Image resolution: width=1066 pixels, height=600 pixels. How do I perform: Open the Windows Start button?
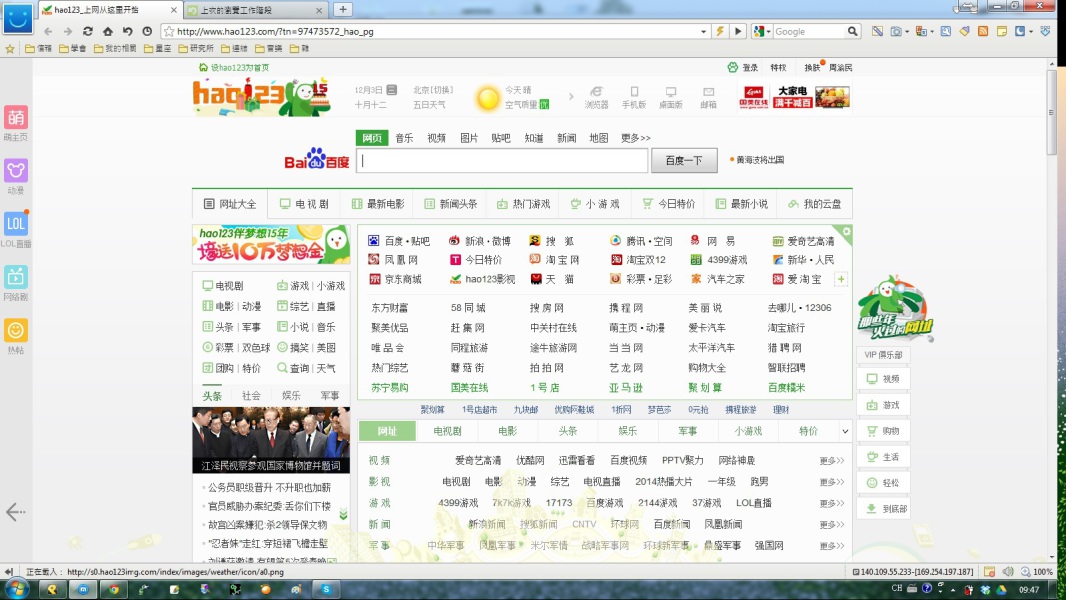pyautogui.click(x=16, y=588)
